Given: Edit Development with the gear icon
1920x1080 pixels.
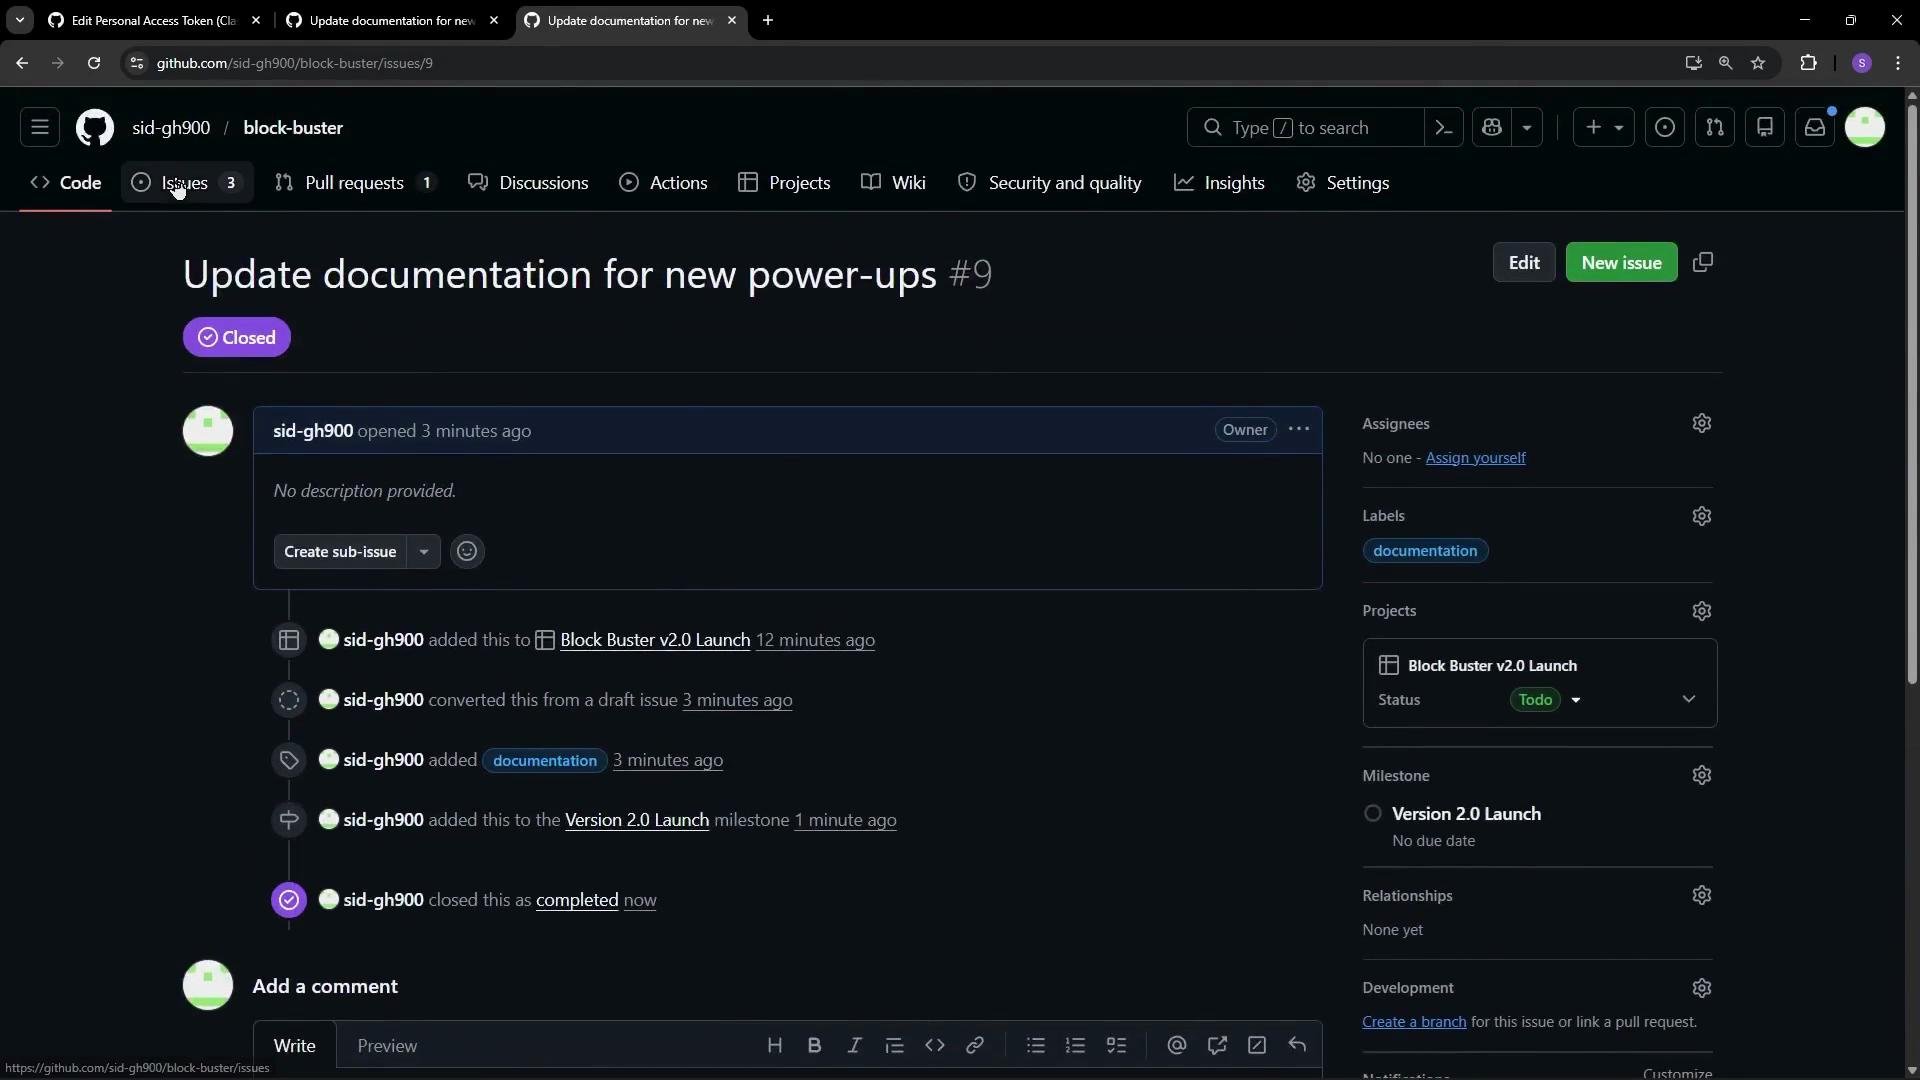Looking at the screenshot, I should pyautogui.click(x=1702, y=988).
